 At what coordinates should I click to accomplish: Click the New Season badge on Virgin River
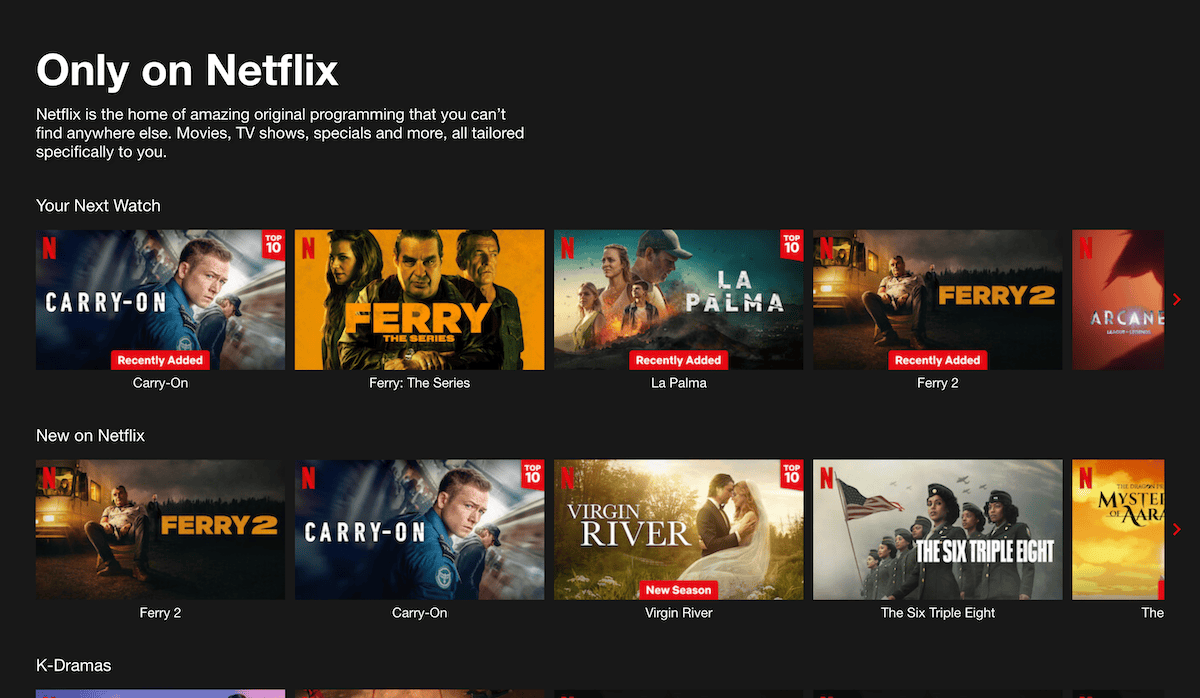tap(679, 590)
